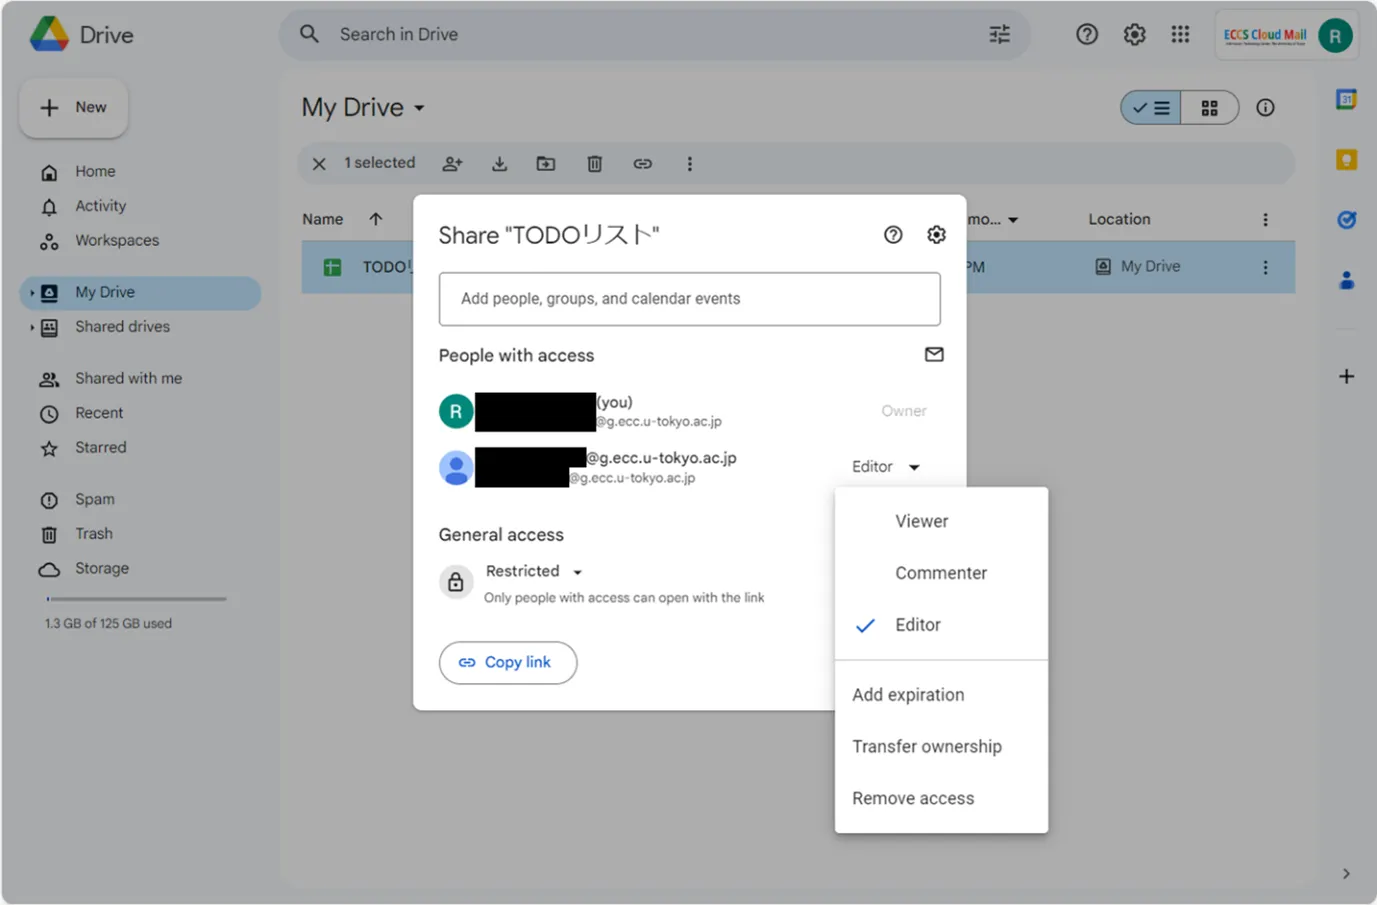Screen dimensions: 1377x905
Task: Click the Copy link button in dialog
Action: pos(508,662)
